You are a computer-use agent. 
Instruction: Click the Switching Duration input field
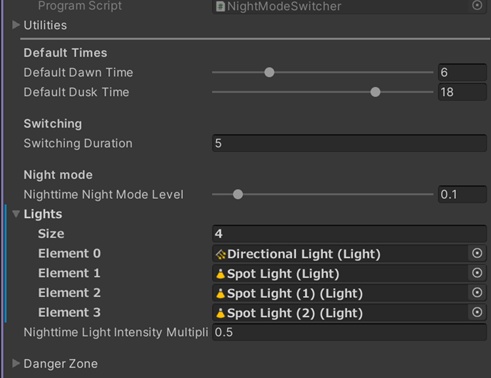tap(349, 143)
